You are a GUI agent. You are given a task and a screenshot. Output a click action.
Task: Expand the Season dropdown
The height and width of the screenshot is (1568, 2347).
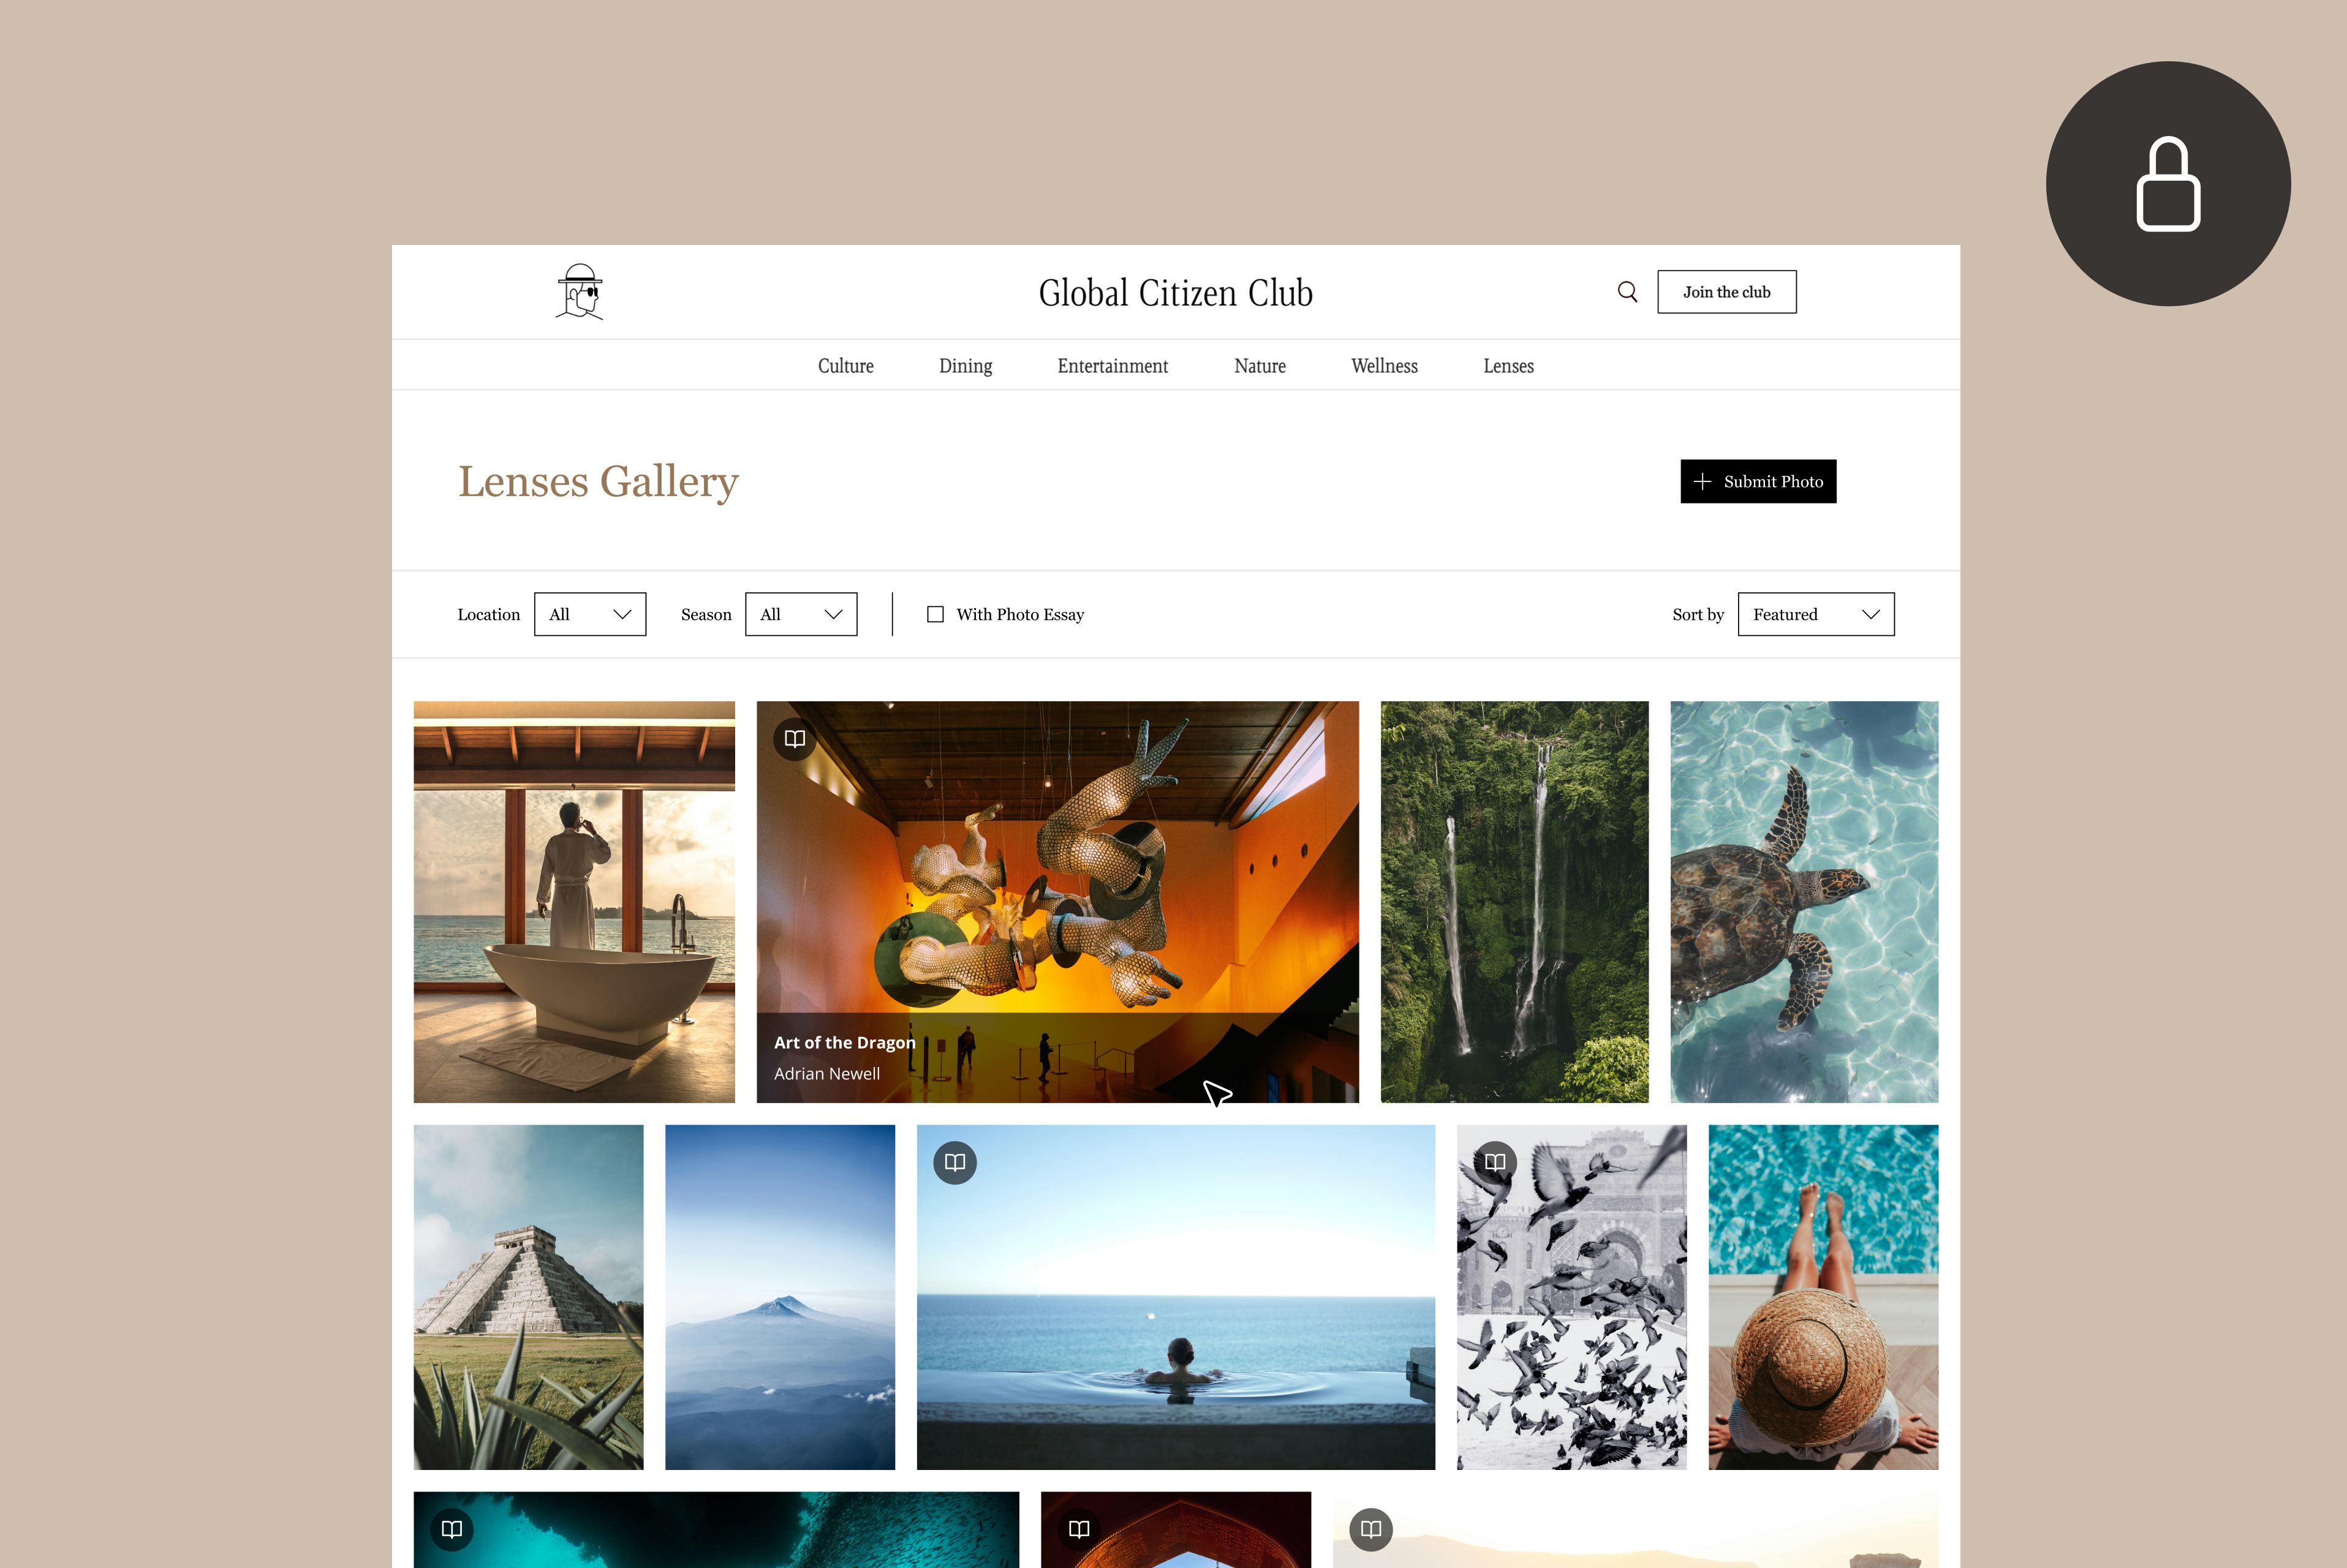[801, 614]
